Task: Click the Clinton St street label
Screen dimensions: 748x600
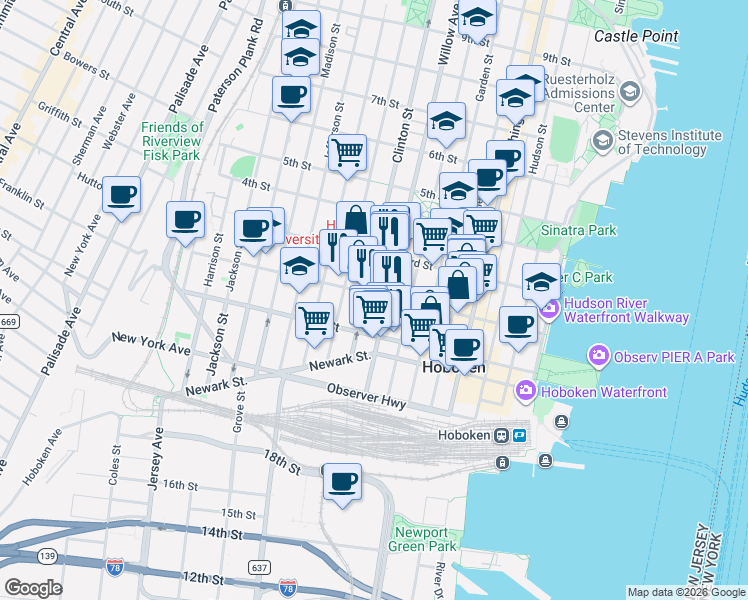Action: [403, 135]
